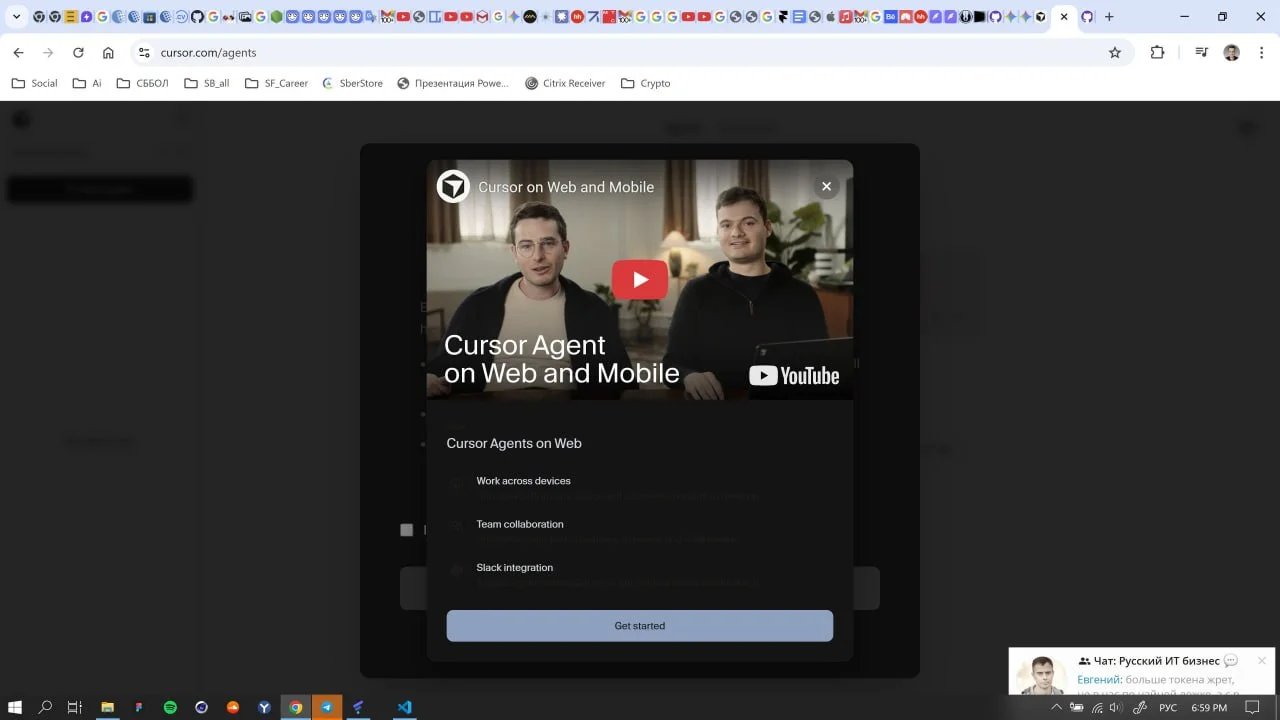Expand the tab search chevron
Screen dimensions: 1280x720
(x=16, y=17)
